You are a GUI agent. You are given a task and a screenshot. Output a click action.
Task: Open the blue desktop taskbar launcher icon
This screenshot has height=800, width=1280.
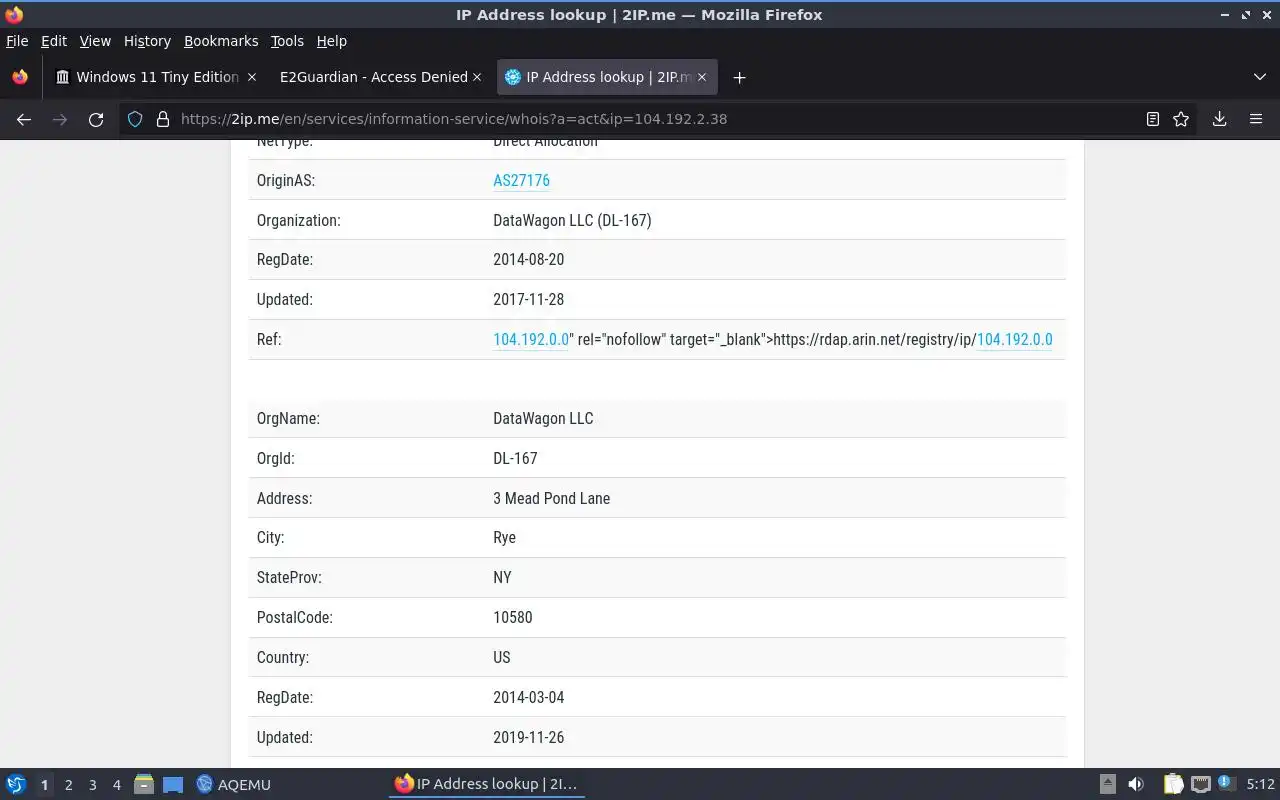[x=173, y=784]
